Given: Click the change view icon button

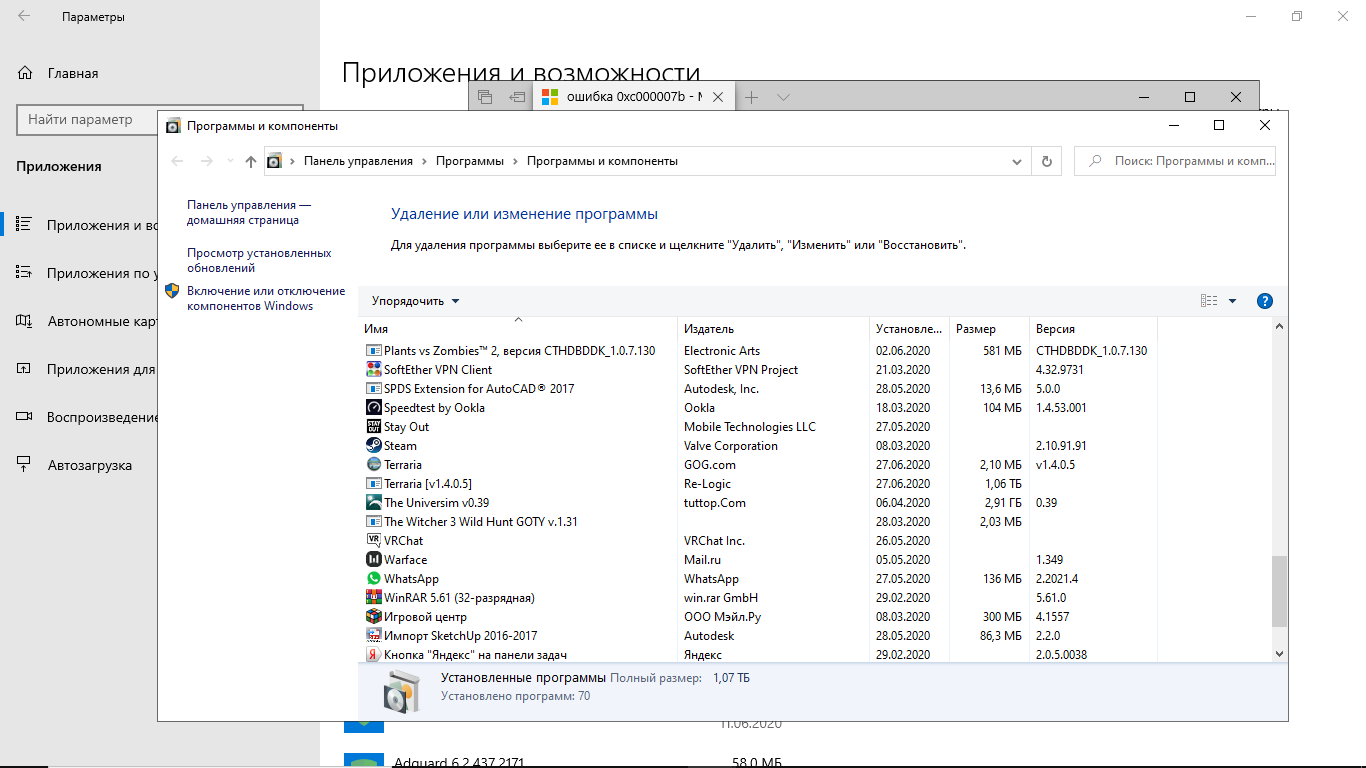Looking at the screenshot, I should pos(1209,301).
